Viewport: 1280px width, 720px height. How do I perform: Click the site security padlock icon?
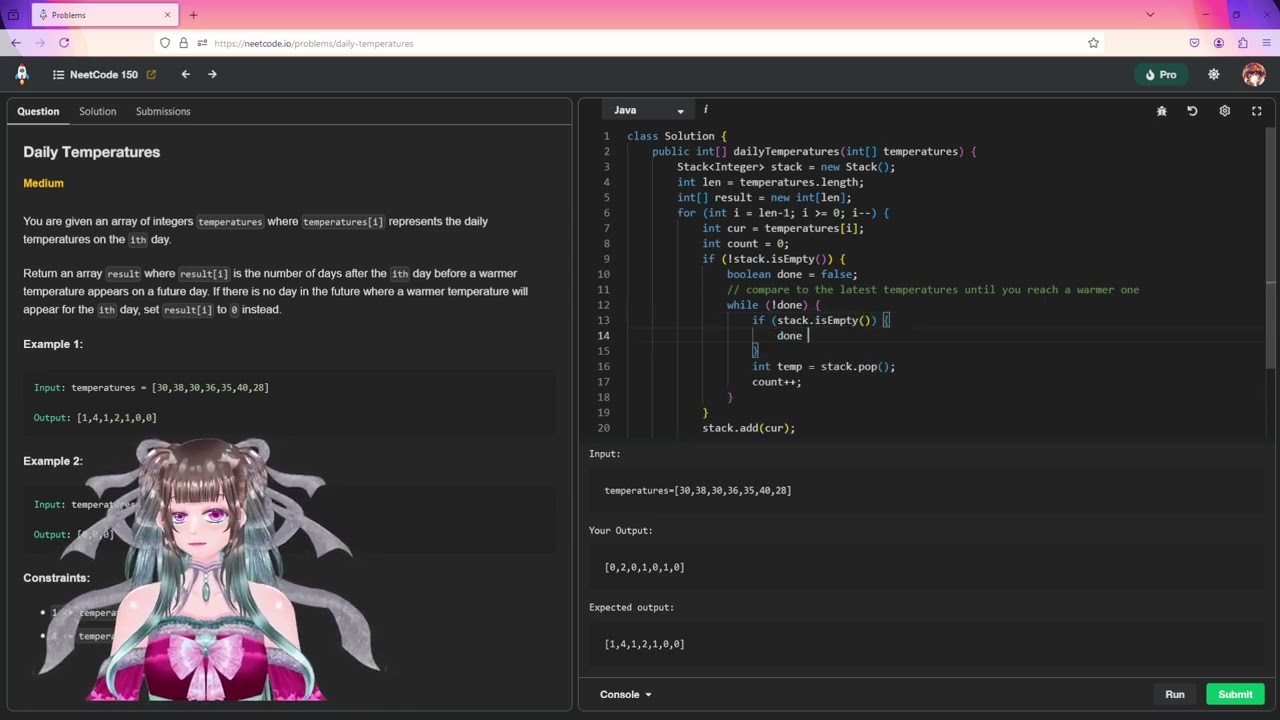[183, 43]
